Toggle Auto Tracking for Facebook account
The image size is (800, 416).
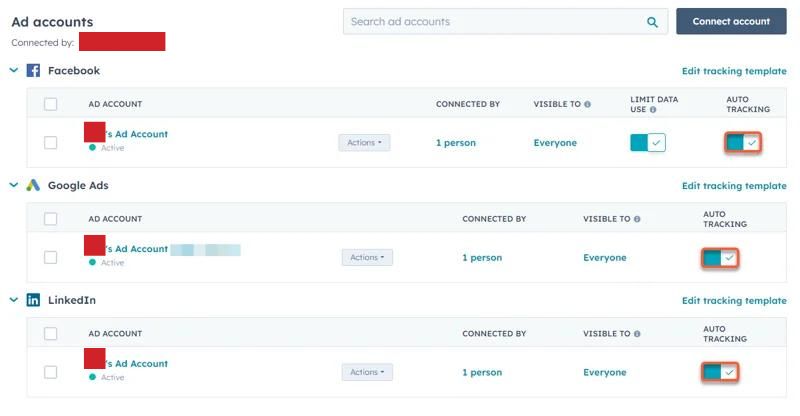pyautogui.click(x=743, y=142)
